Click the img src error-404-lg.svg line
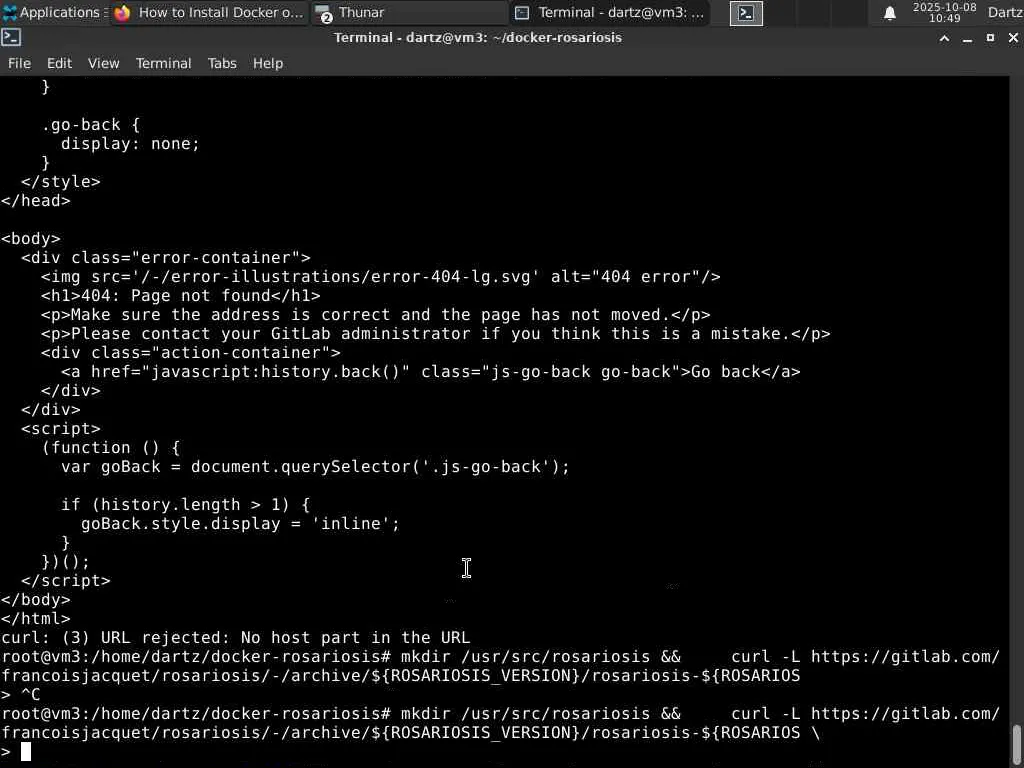The width and height of the screenshot is (1024, 768). tap(381, 277)
